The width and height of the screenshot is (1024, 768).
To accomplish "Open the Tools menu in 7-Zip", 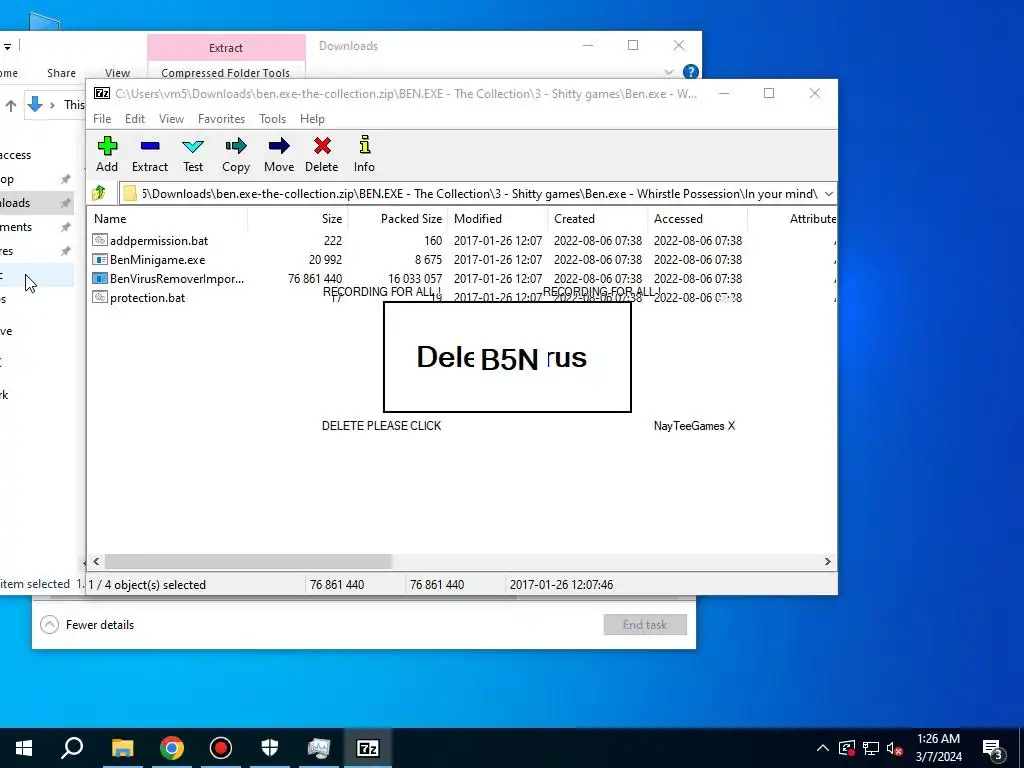I will [x=272, y=119].
